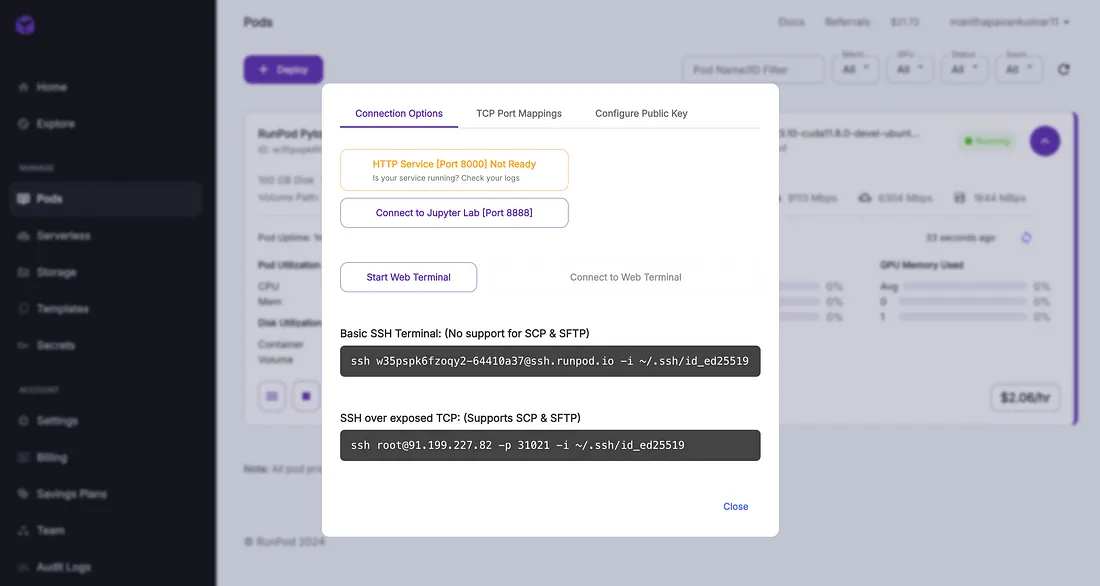Screen dimensions: 1100x586
Task: Click HTTP Service Port 8000 Not Ready button
Action: 454,170
